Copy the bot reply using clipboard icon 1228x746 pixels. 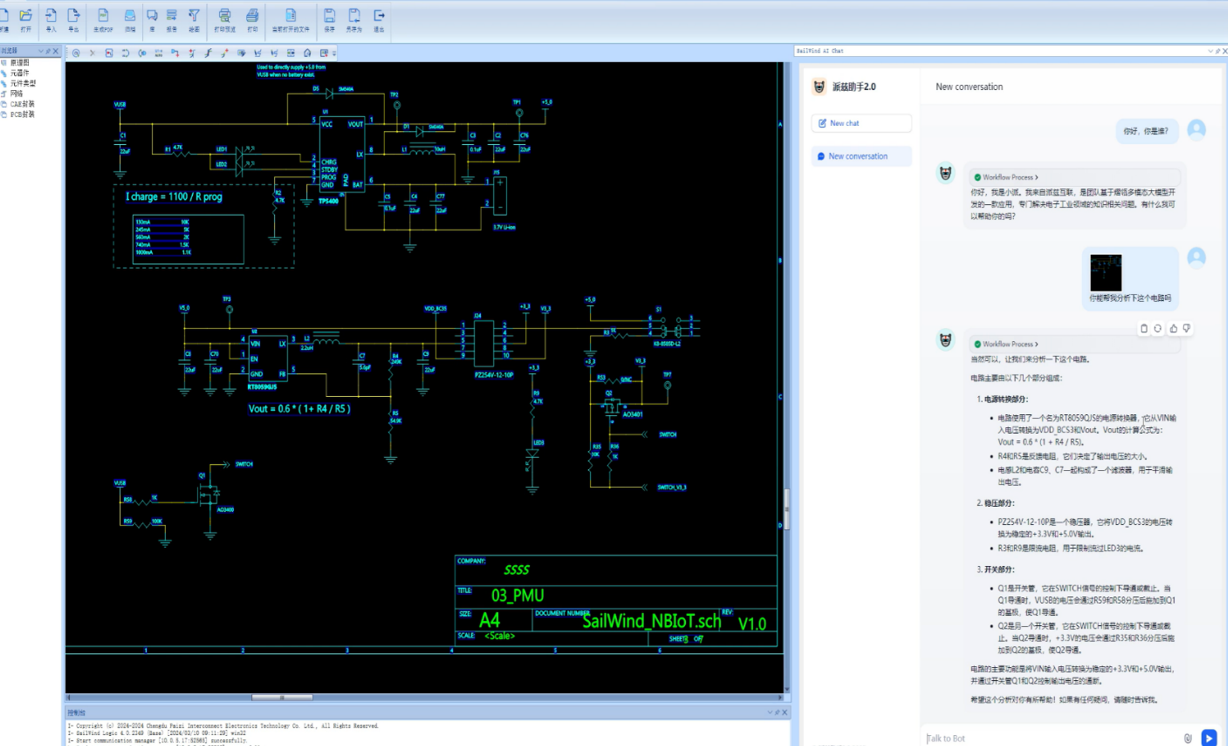pos(1144,328)
